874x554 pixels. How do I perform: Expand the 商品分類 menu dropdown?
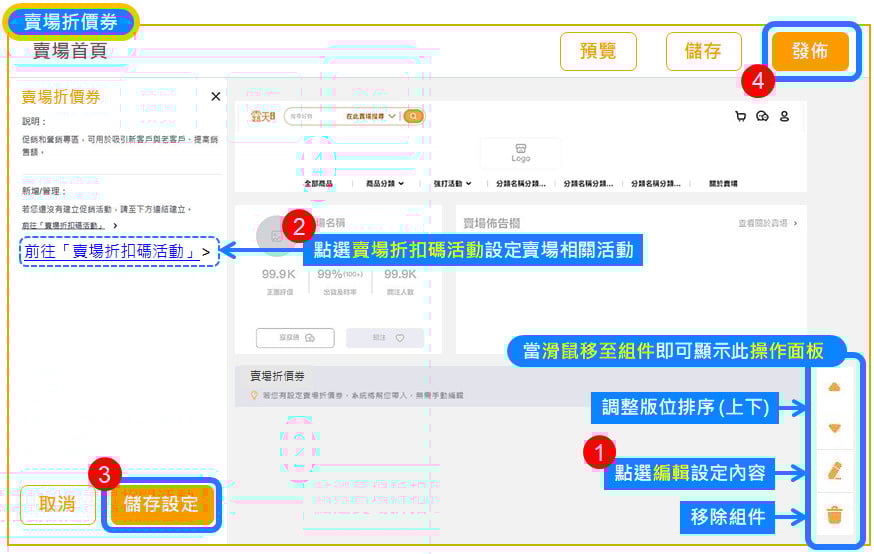[385, 184]
